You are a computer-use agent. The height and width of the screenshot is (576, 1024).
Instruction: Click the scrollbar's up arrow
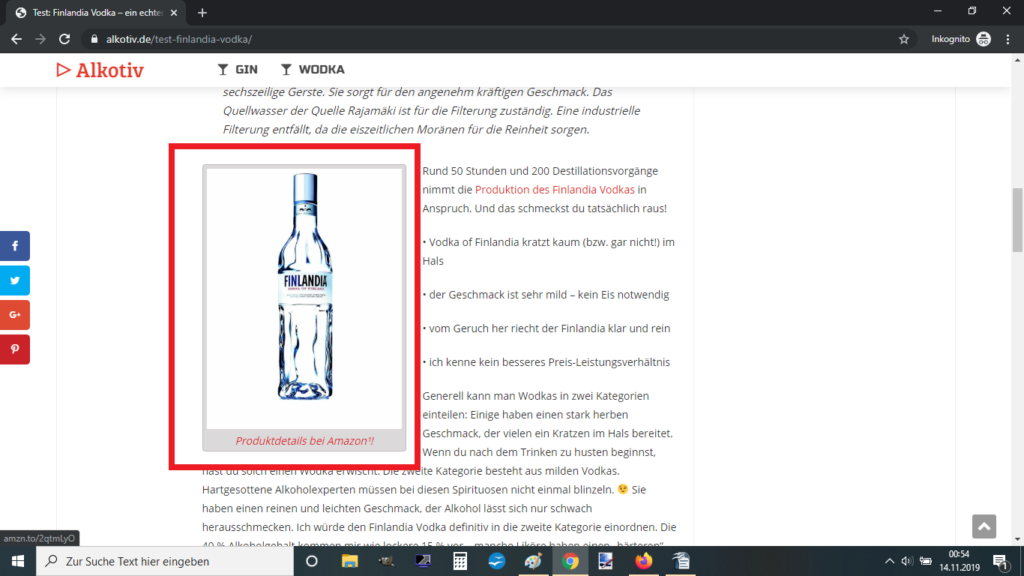[1017, 60]
